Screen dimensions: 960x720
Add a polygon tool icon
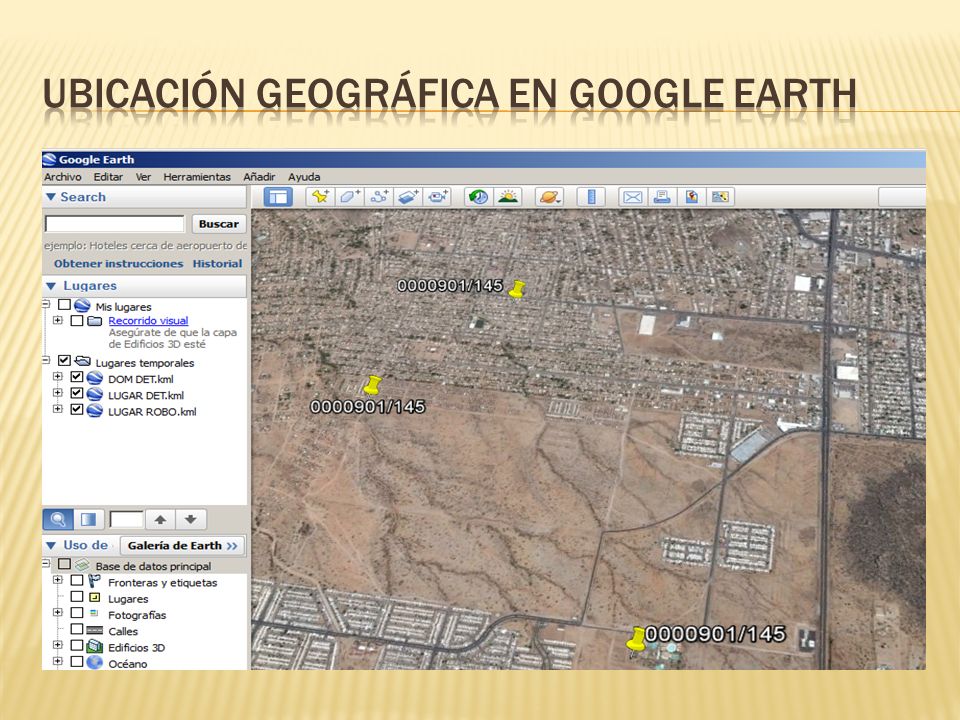coord(350,197)
